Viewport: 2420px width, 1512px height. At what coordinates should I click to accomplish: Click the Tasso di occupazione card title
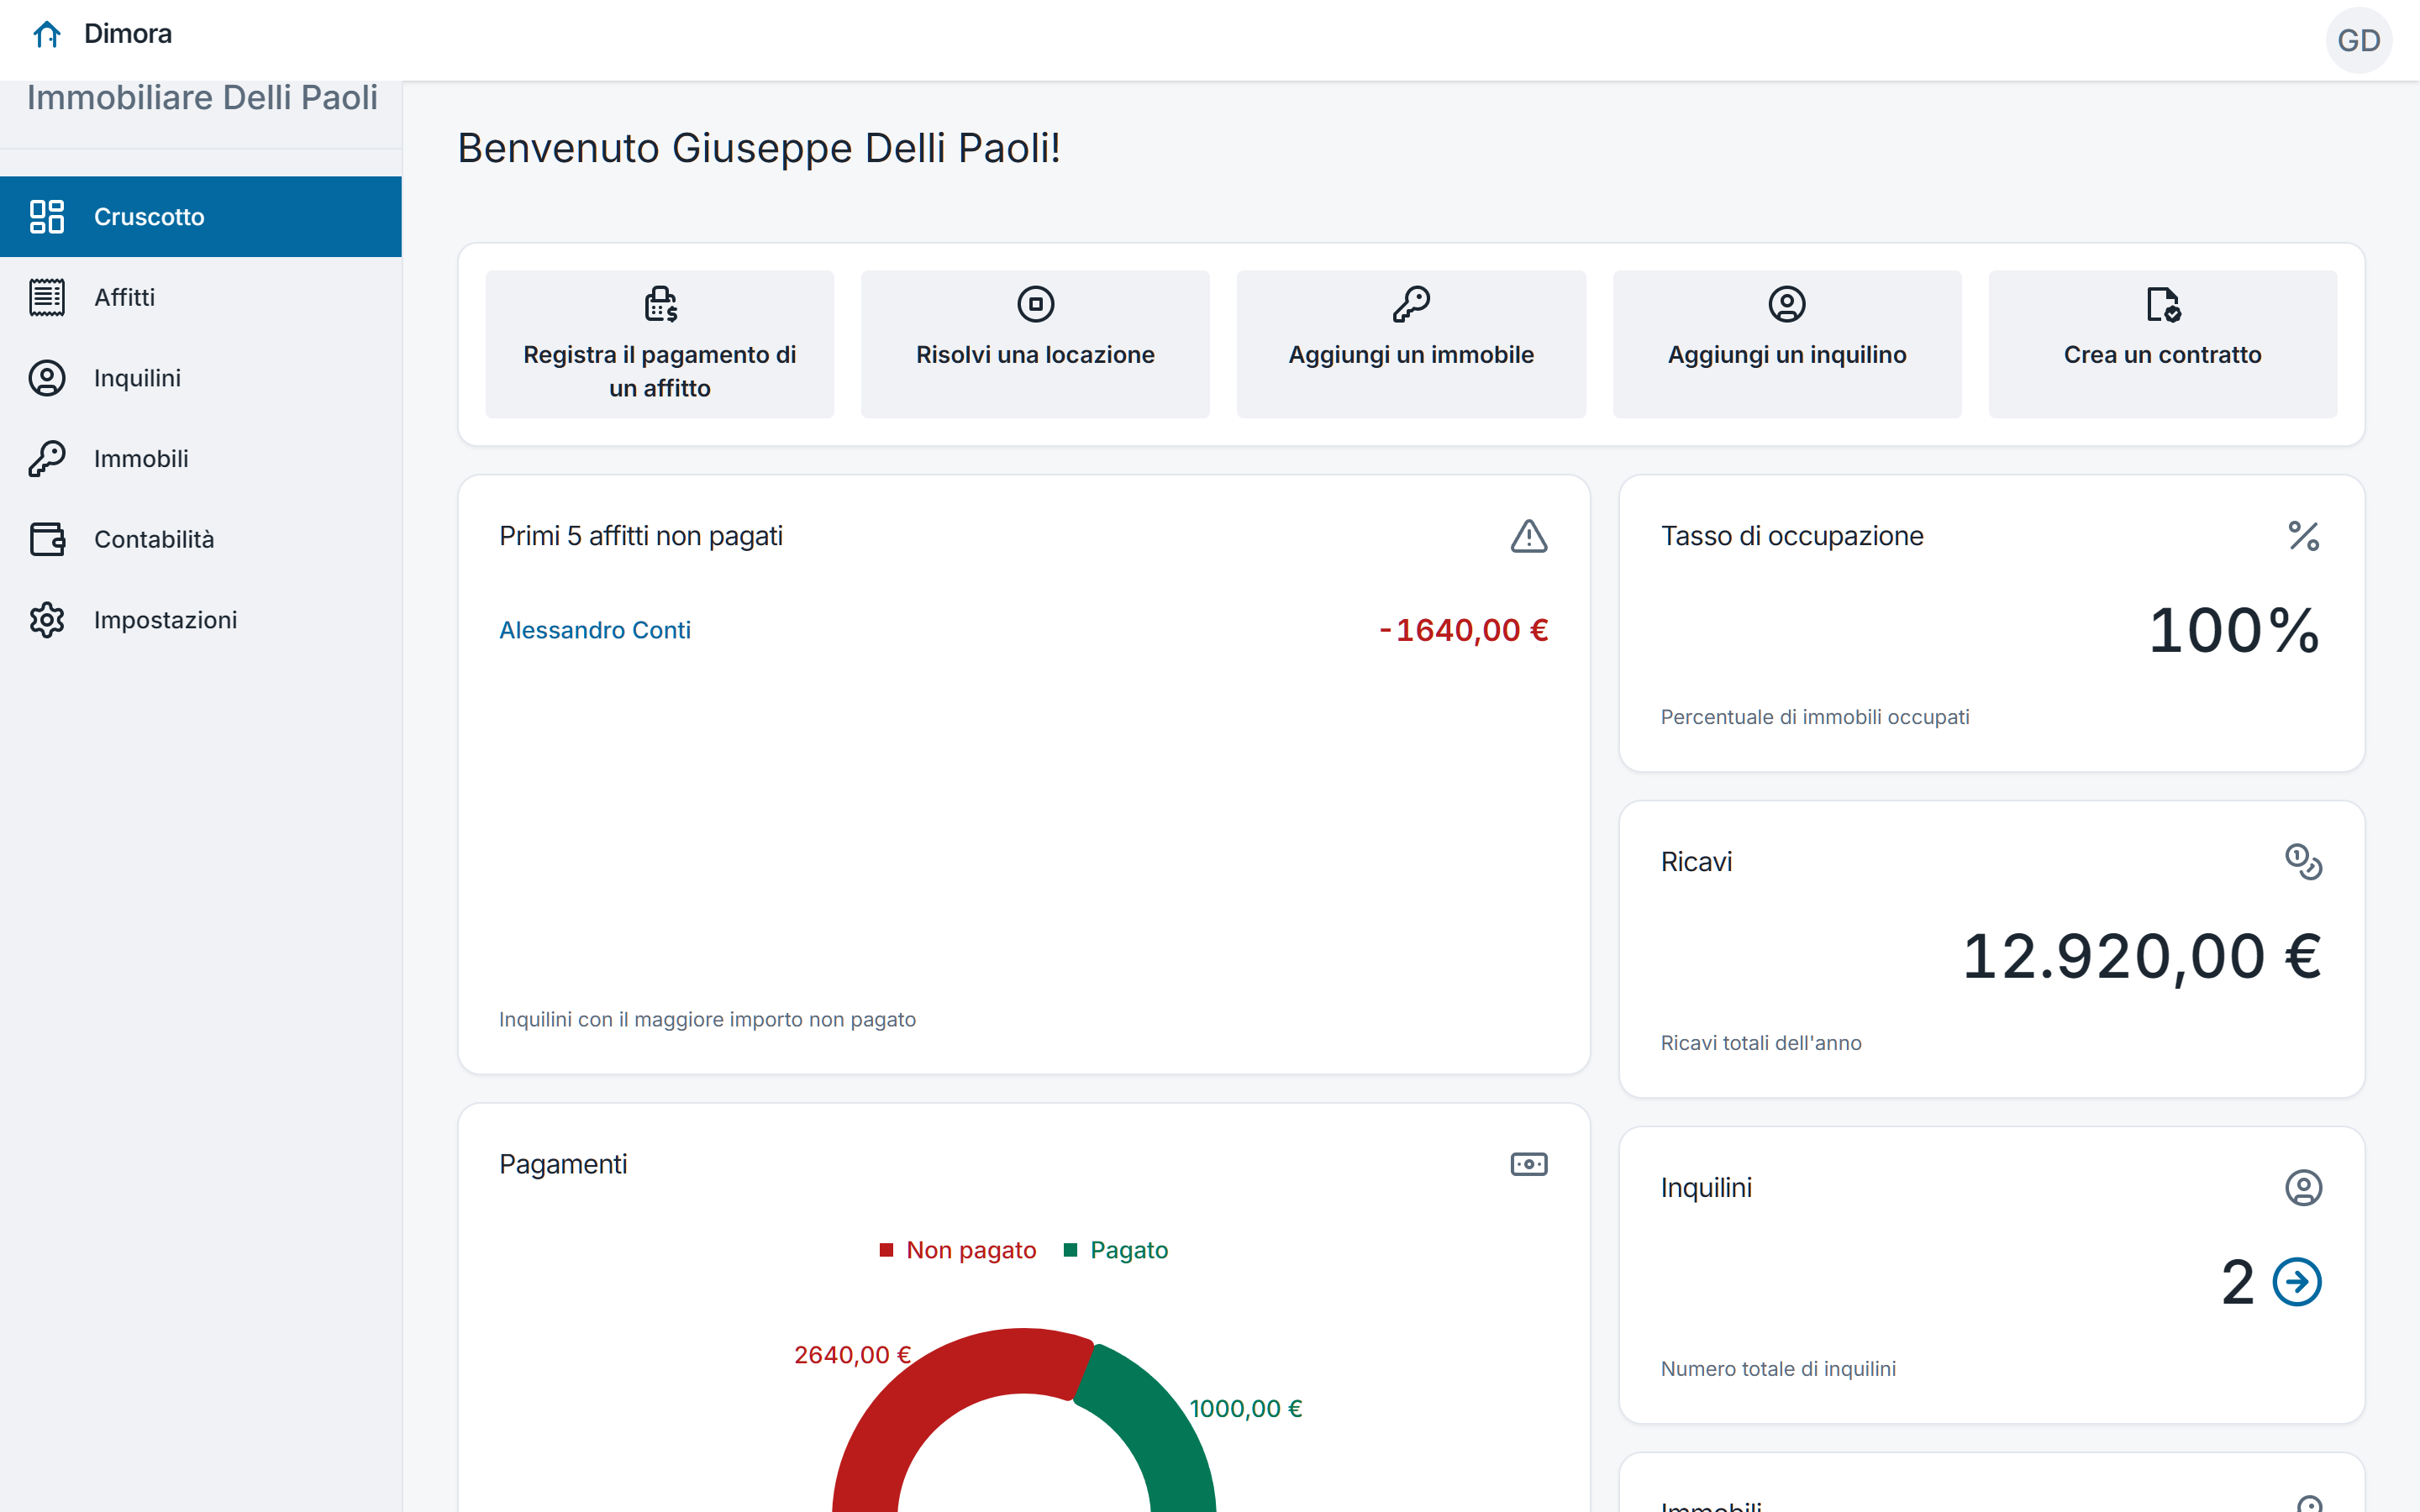(1792, 536)
